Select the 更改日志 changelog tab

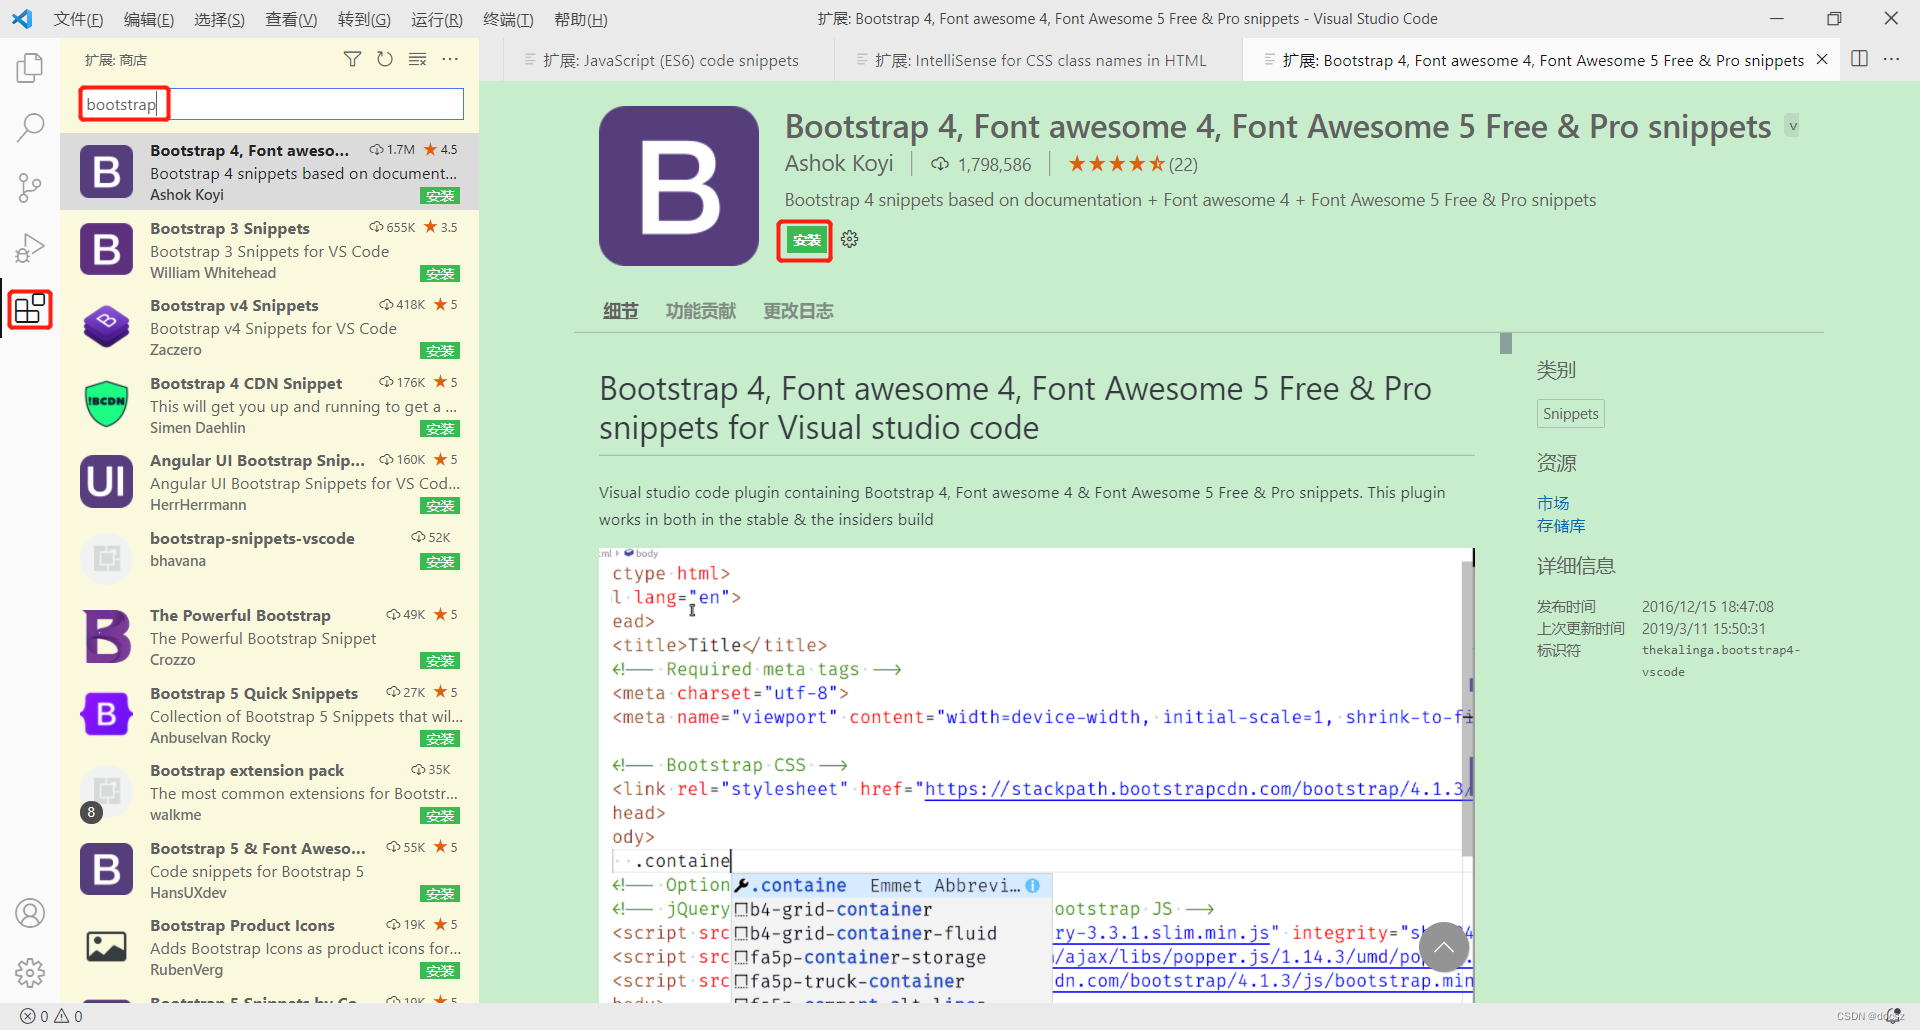point(798,311)
